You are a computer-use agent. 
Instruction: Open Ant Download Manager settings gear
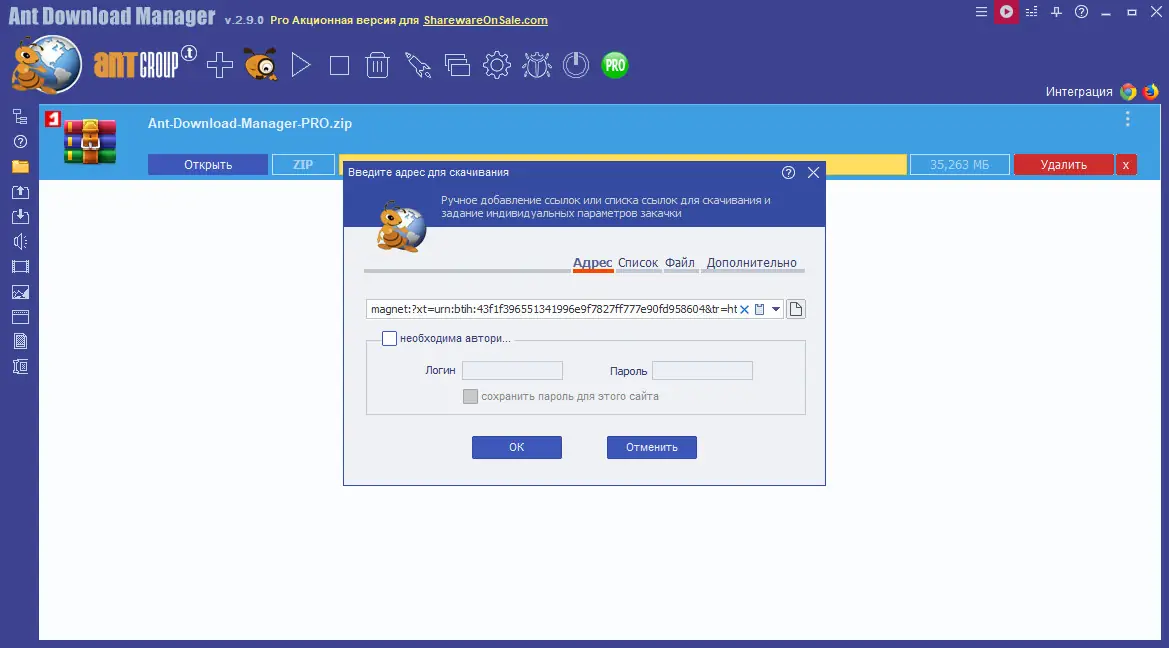tap(496, 64)
